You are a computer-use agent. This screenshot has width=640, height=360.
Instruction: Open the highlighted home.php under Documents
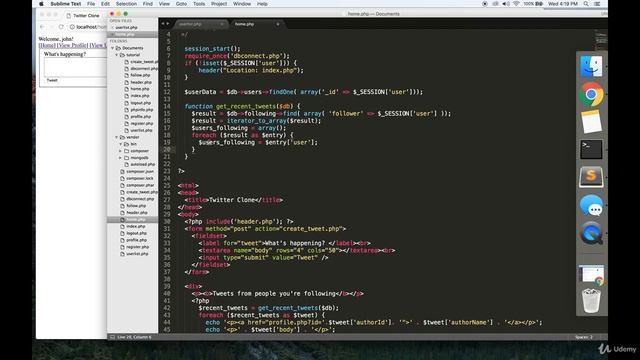pos(133,220)
